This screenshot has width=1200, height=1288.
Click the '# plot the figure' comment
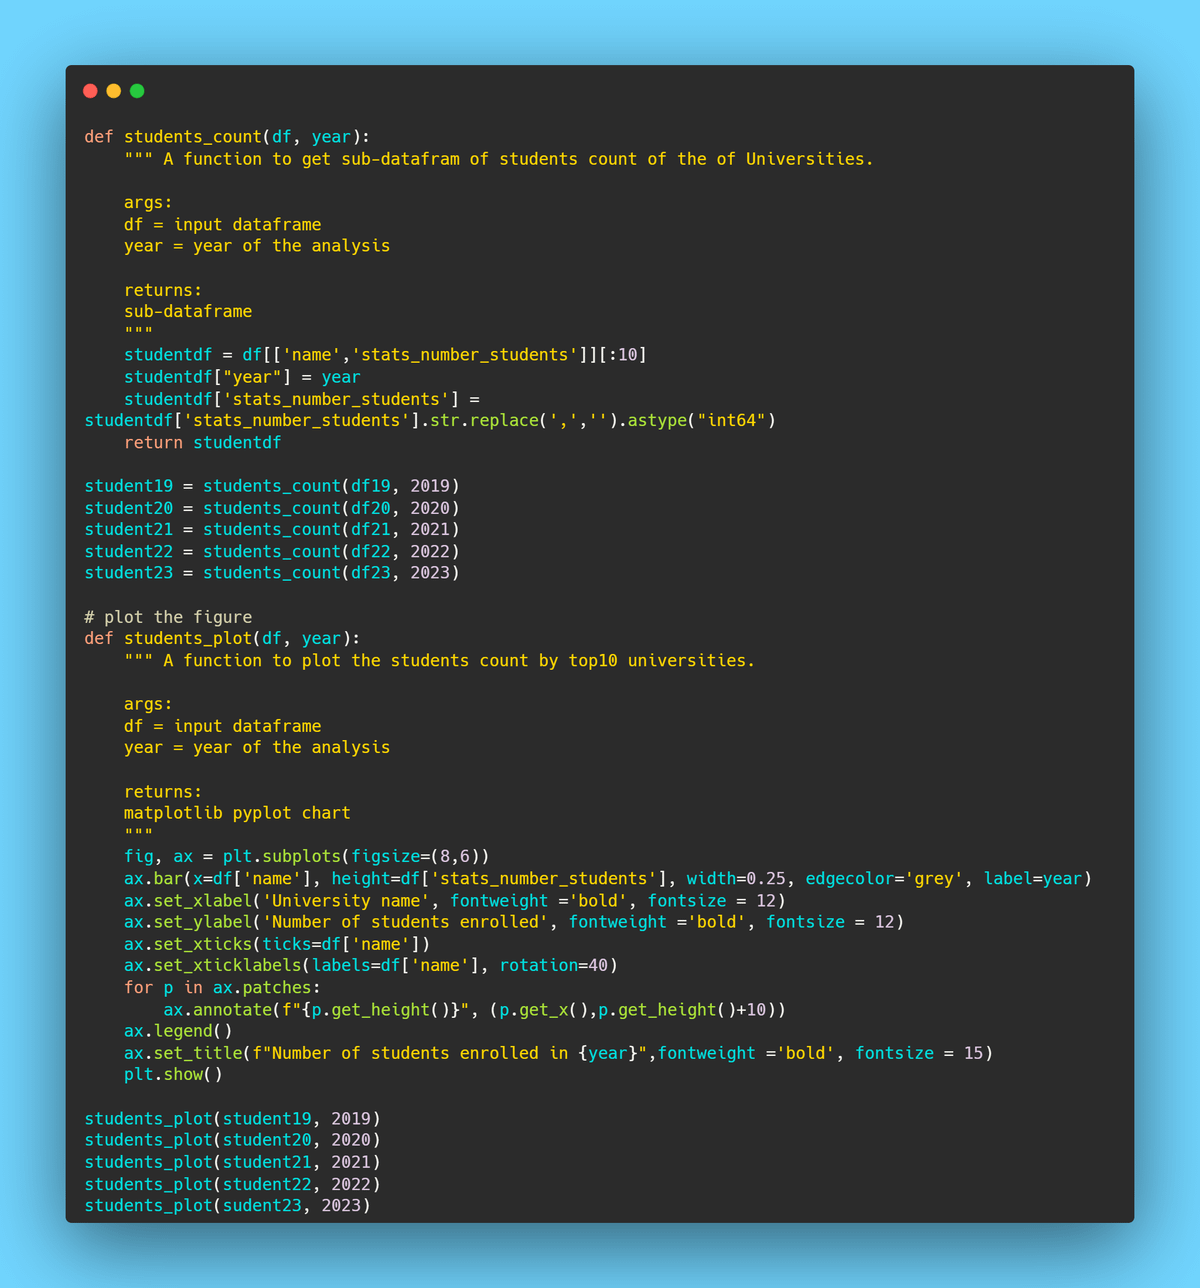coord(168,617)
